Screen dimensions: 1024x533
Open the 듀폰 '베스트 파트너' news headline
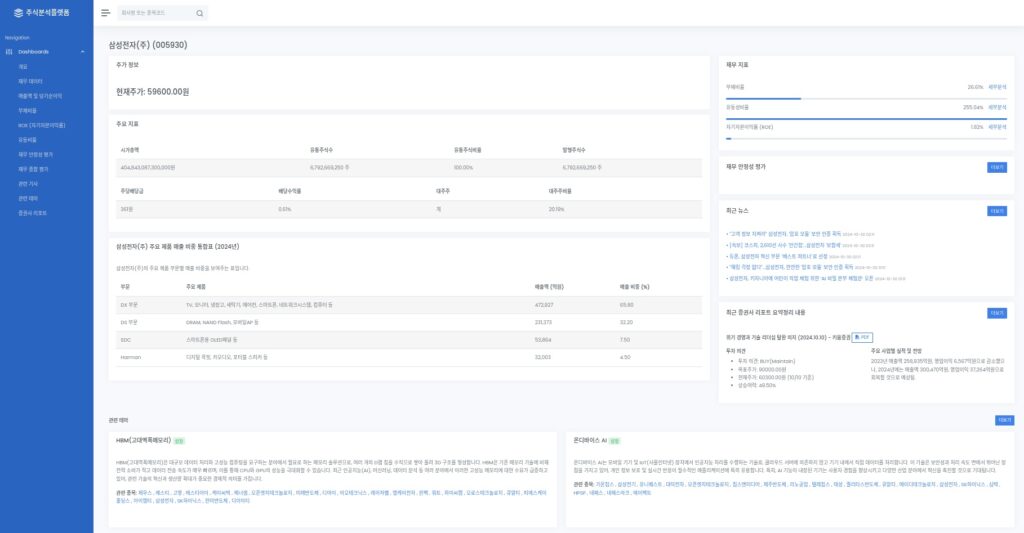[x=778, y=256]
